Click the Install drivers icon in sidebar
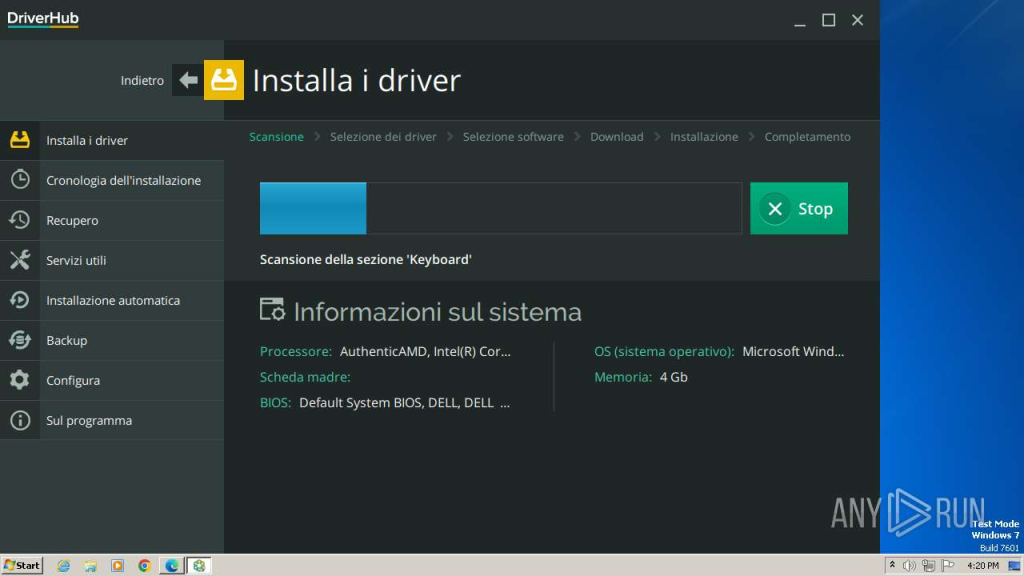 (x=20, y=140)
